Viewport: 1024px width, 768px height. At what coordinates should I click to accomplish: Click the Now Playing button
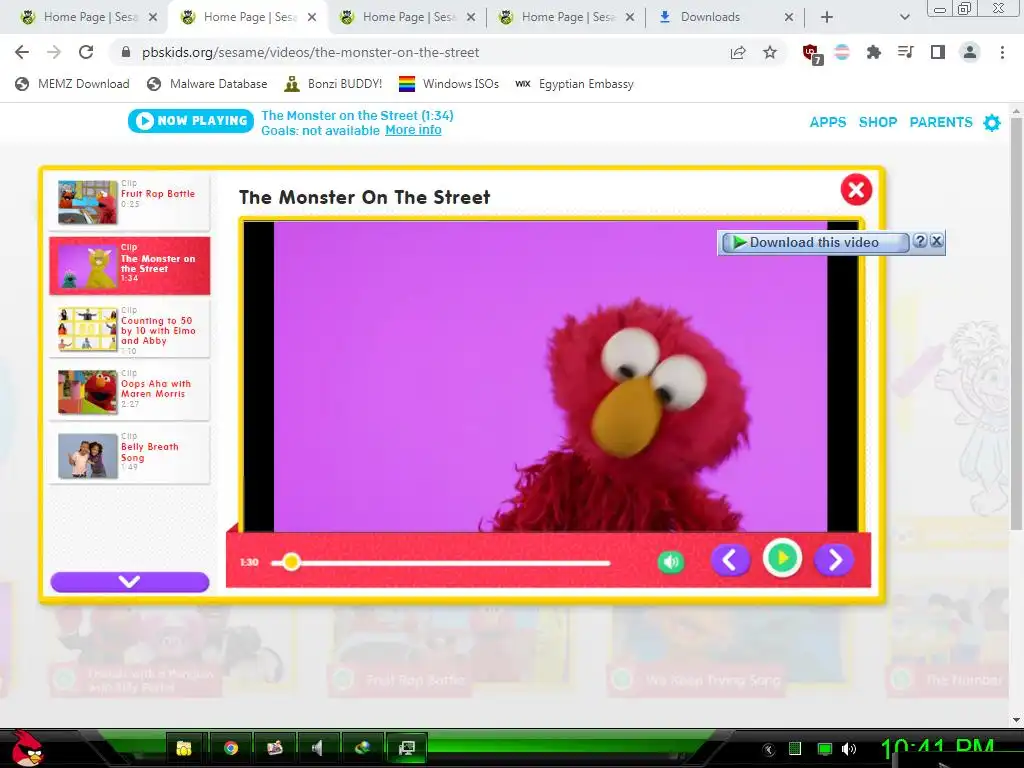191,121
